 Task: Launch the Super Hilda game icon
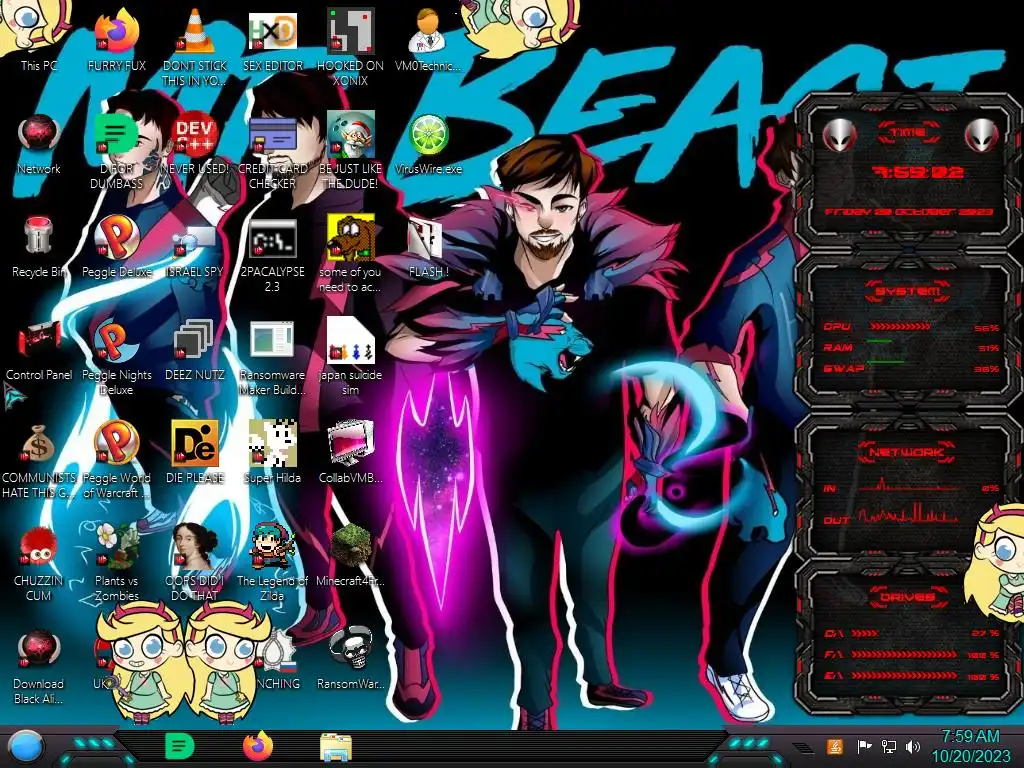tap(272, 452)
